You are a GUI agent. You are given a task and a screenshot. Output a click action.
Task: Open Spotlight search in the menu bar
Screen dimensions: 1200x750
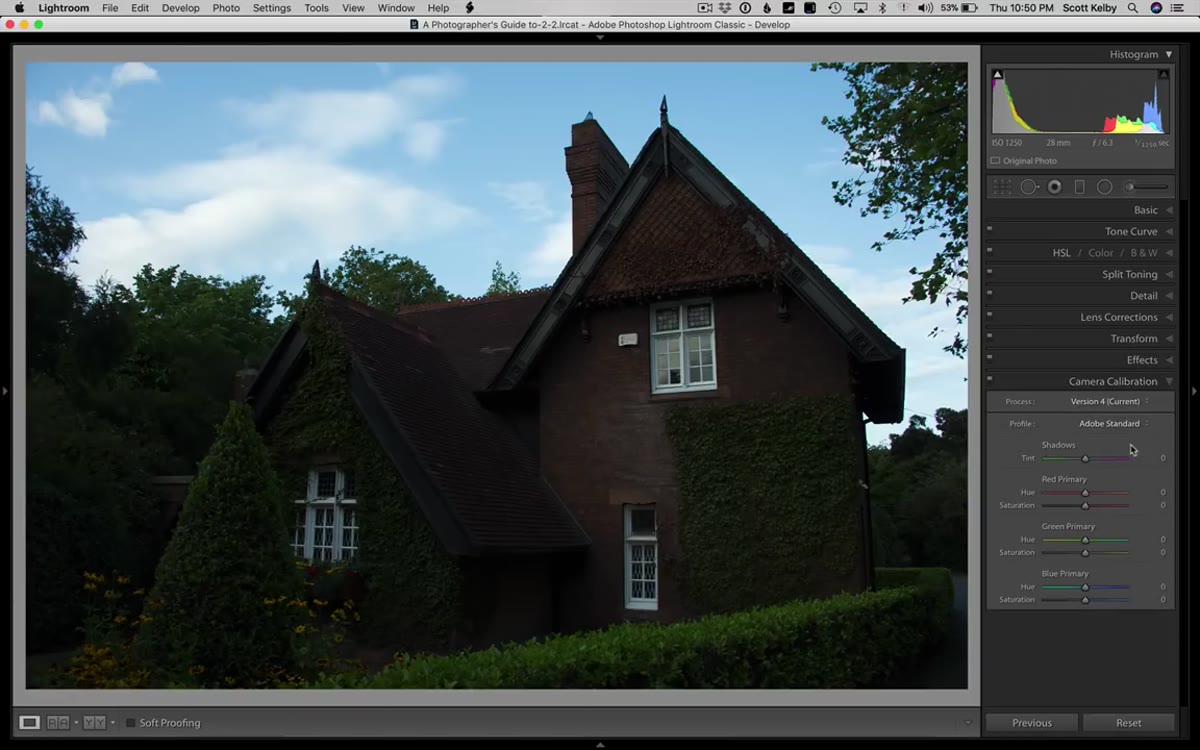click(x=1132, y=8)
